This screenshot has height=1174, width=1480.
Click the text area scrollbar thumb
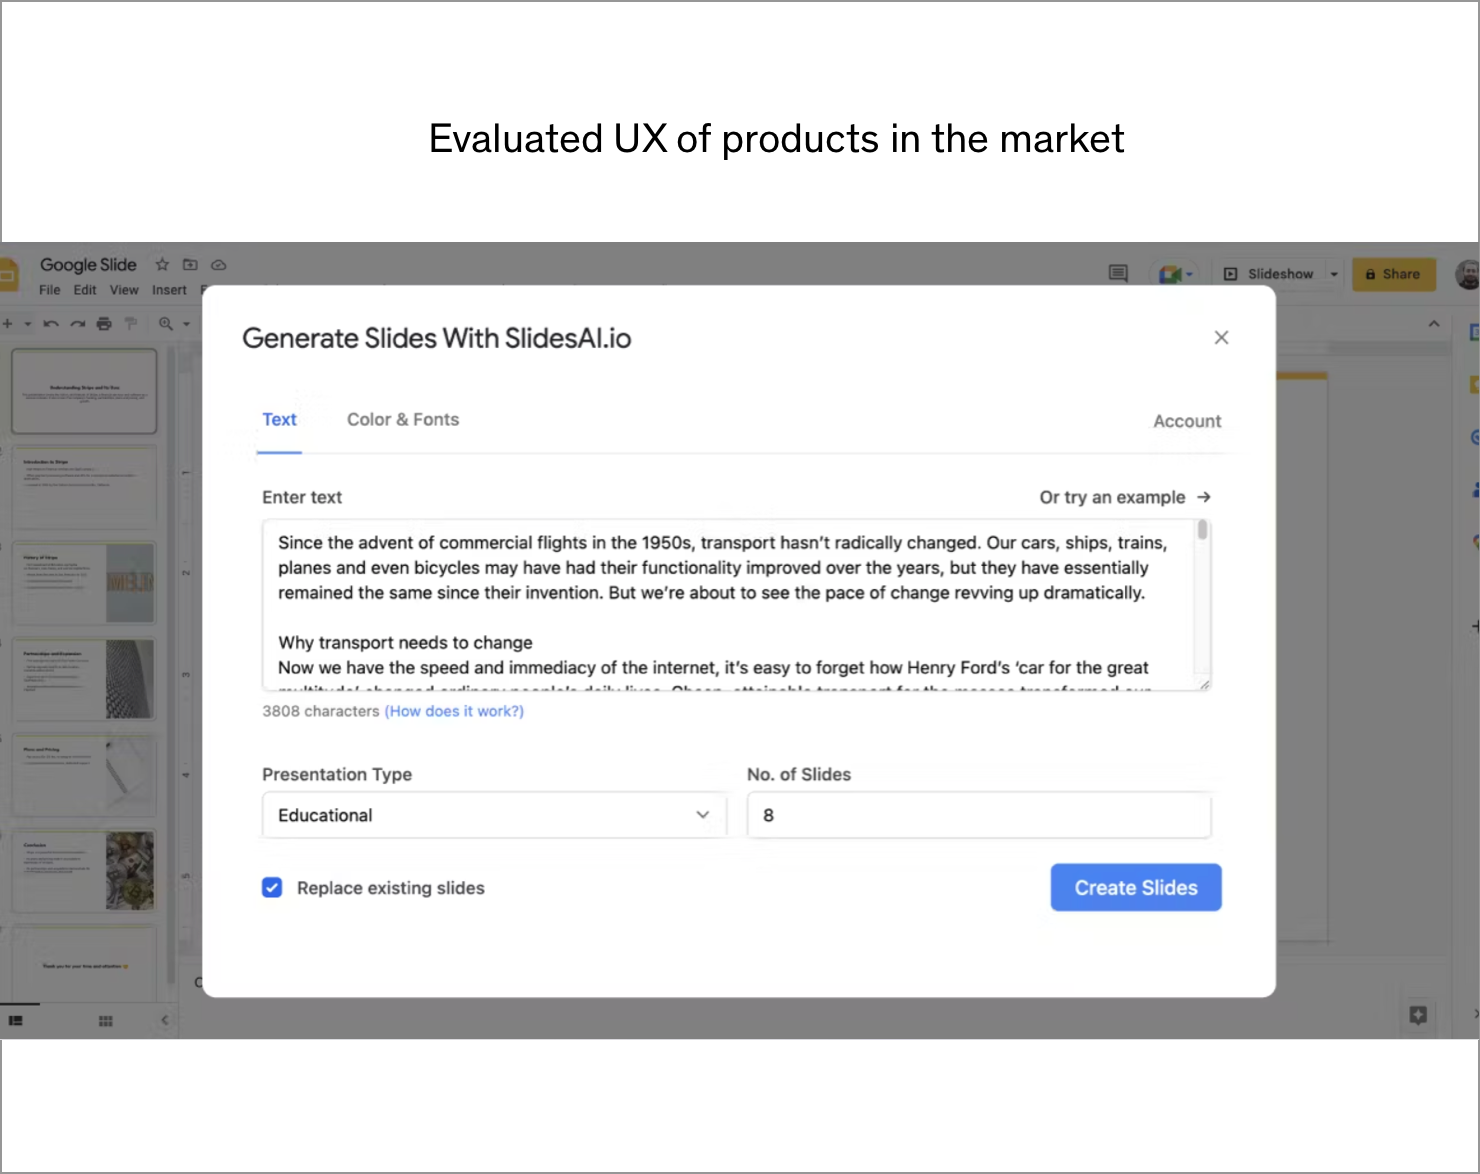[x=1202, y=530]
